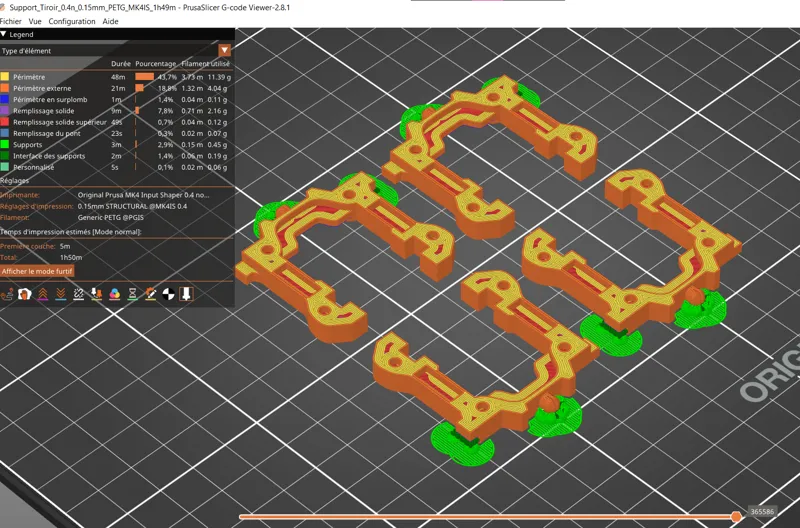Toggle pause prints hourglass icon
The width and height of the screenshot is (800, 528).
coord(132,294)
